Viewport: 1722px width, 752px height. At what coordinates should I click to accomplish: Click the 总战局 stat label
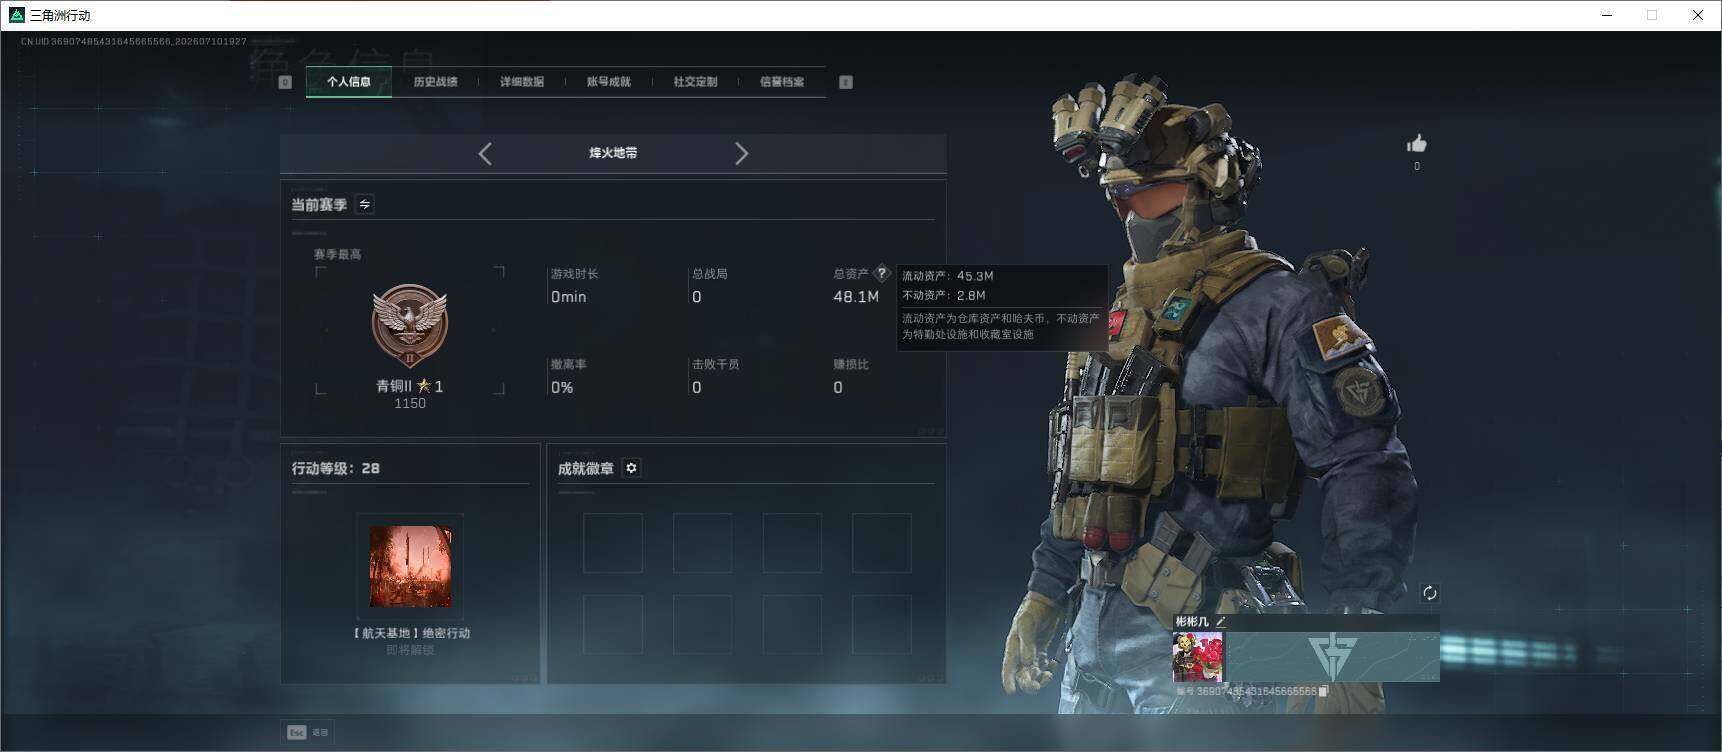pos(710,273)
